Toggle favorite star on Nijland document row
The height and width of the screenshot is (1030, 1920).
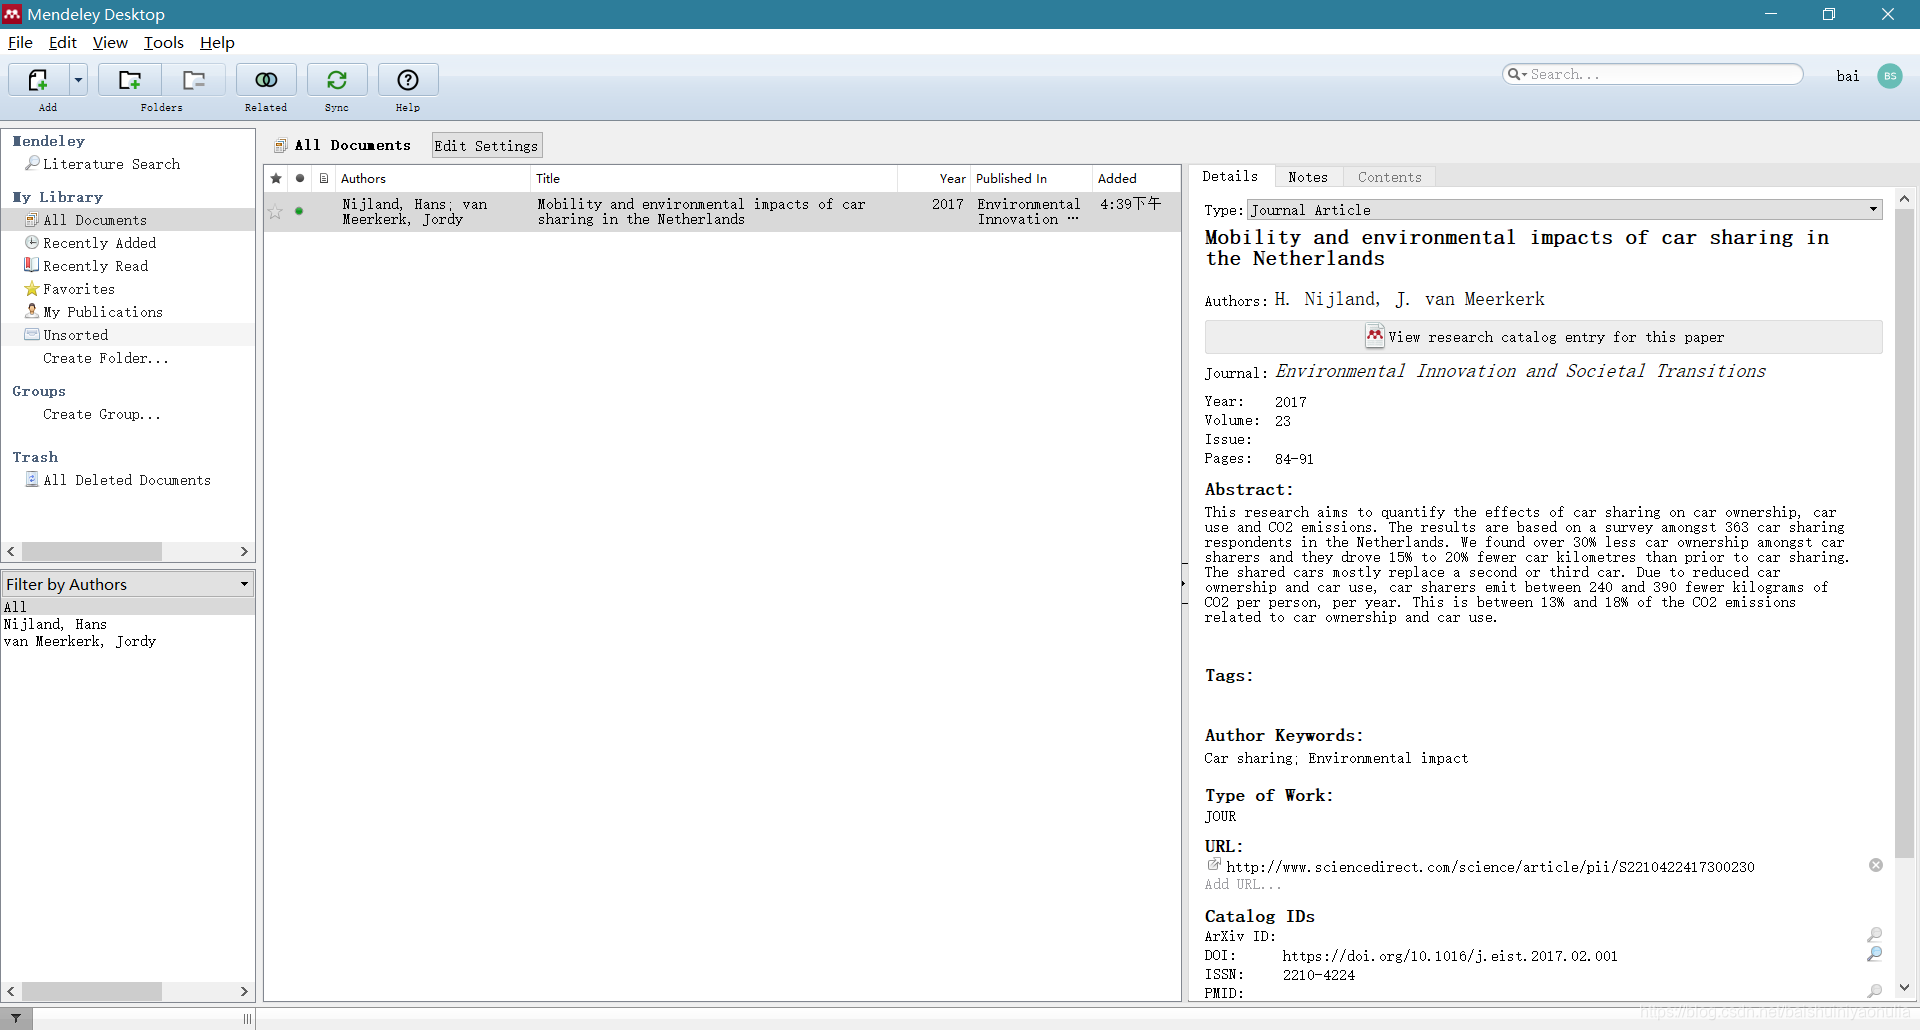click(x=275, y=212)
